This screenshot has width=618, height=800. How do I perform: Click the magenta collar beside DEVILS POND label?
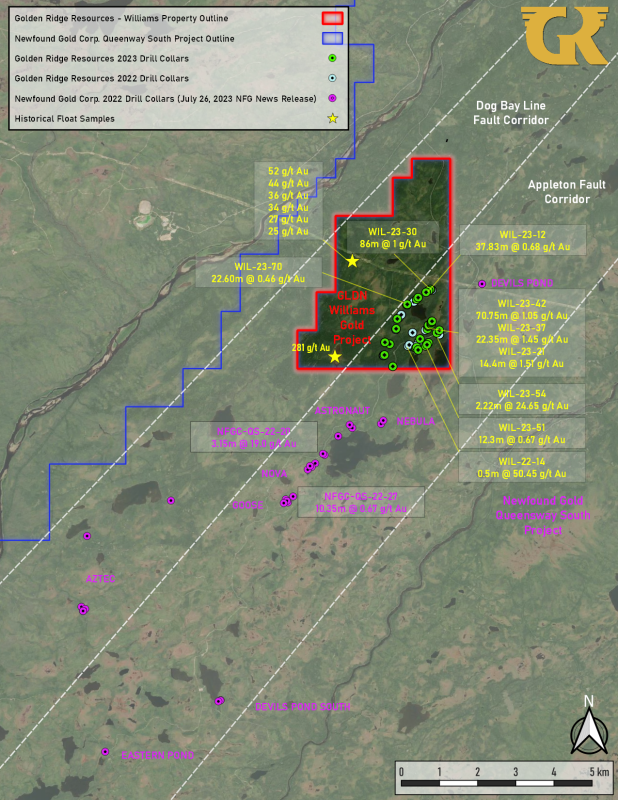tap(482, 284)
